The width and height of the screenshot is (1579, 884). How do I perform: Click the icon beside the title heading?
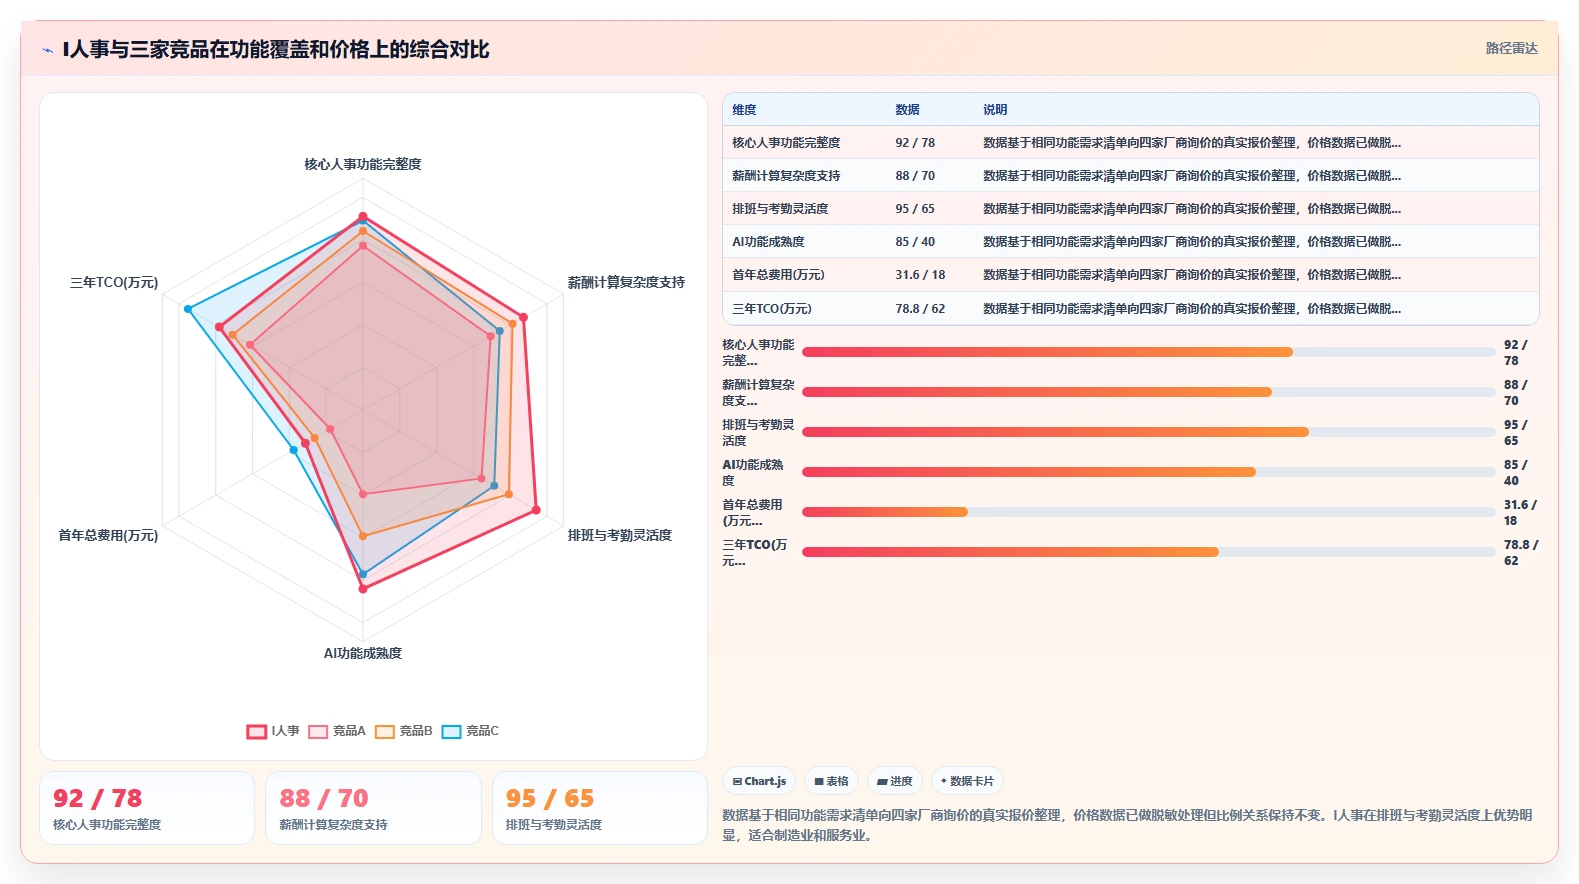[47, 50]
